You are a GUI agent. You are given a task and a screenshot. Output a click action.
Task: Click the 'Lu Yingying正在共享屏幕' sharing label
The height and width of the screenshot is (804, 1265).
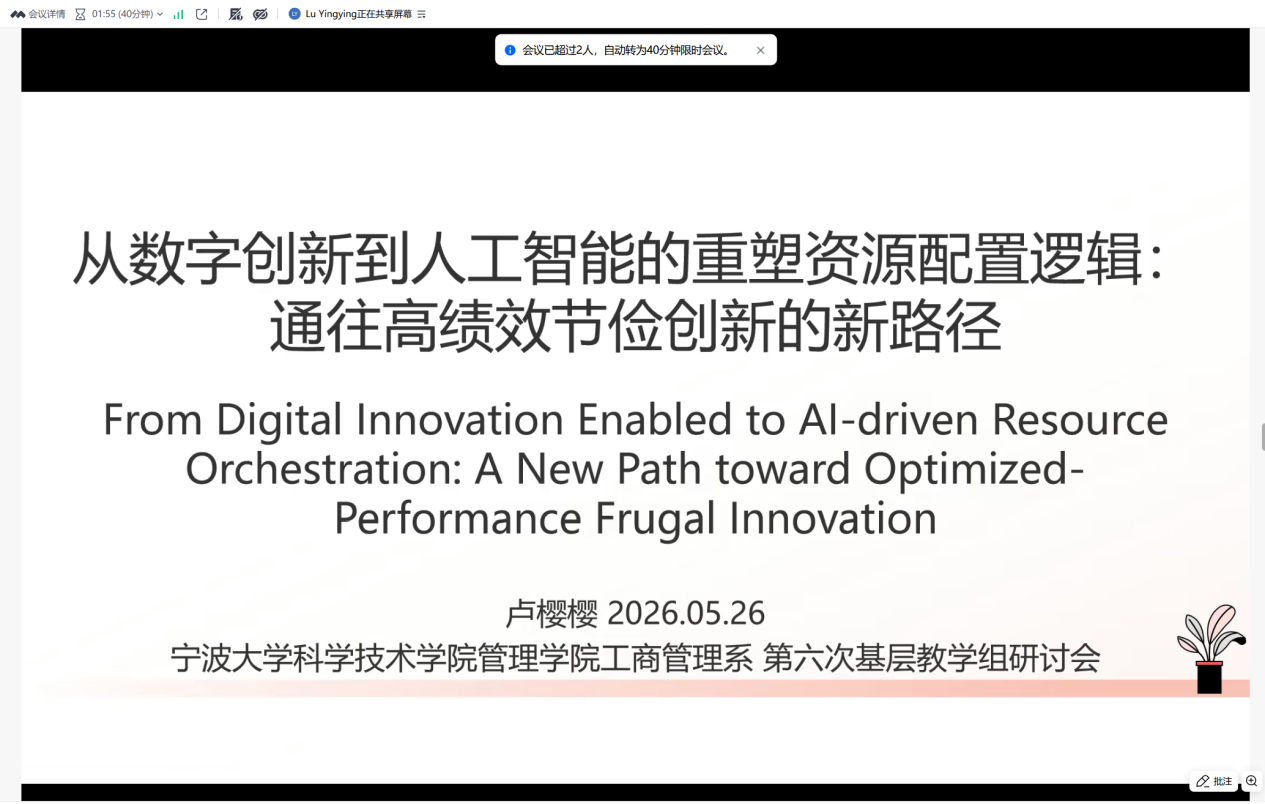point(359,14)
